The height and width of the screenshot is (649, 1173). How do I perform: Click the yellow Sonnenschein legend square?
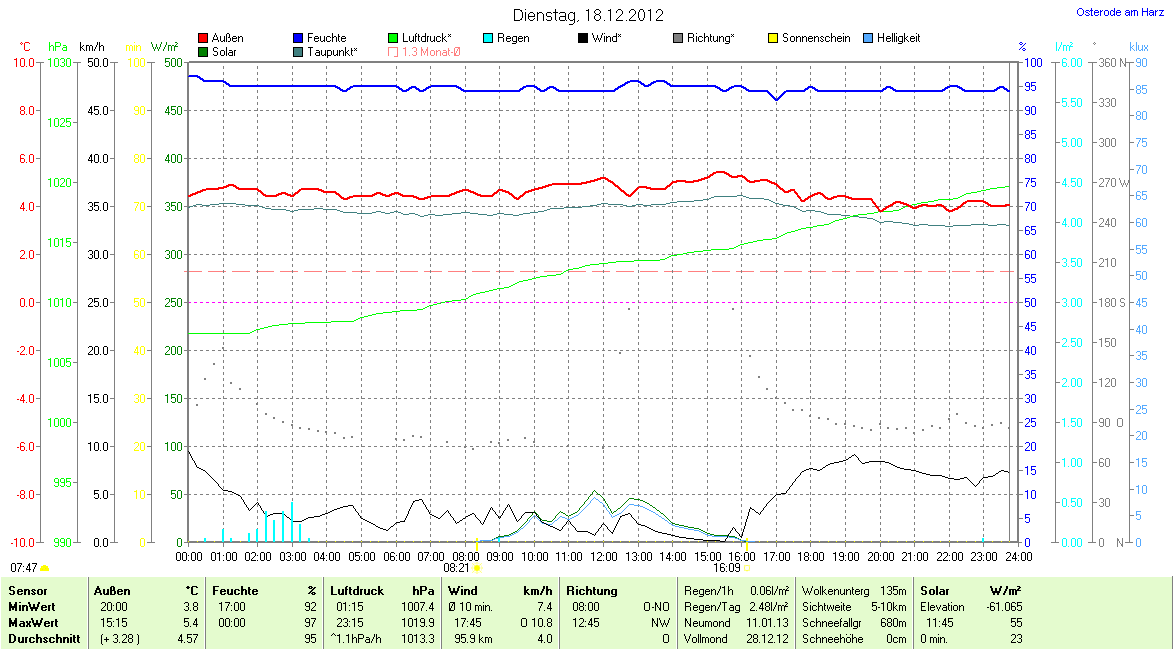773,38
